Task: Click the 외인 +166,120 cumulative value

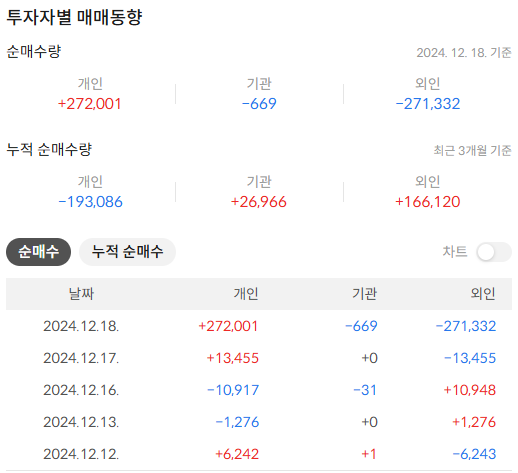Action: [x=428, y=202]
